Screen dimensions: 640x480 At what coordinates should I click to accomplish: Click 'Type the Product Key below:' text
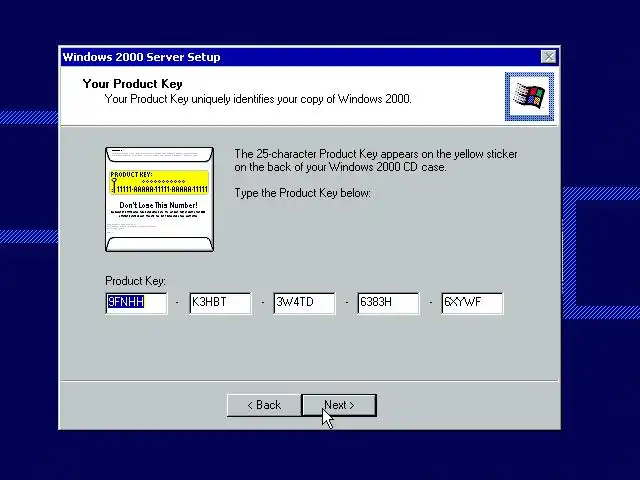tap(302, 193)
